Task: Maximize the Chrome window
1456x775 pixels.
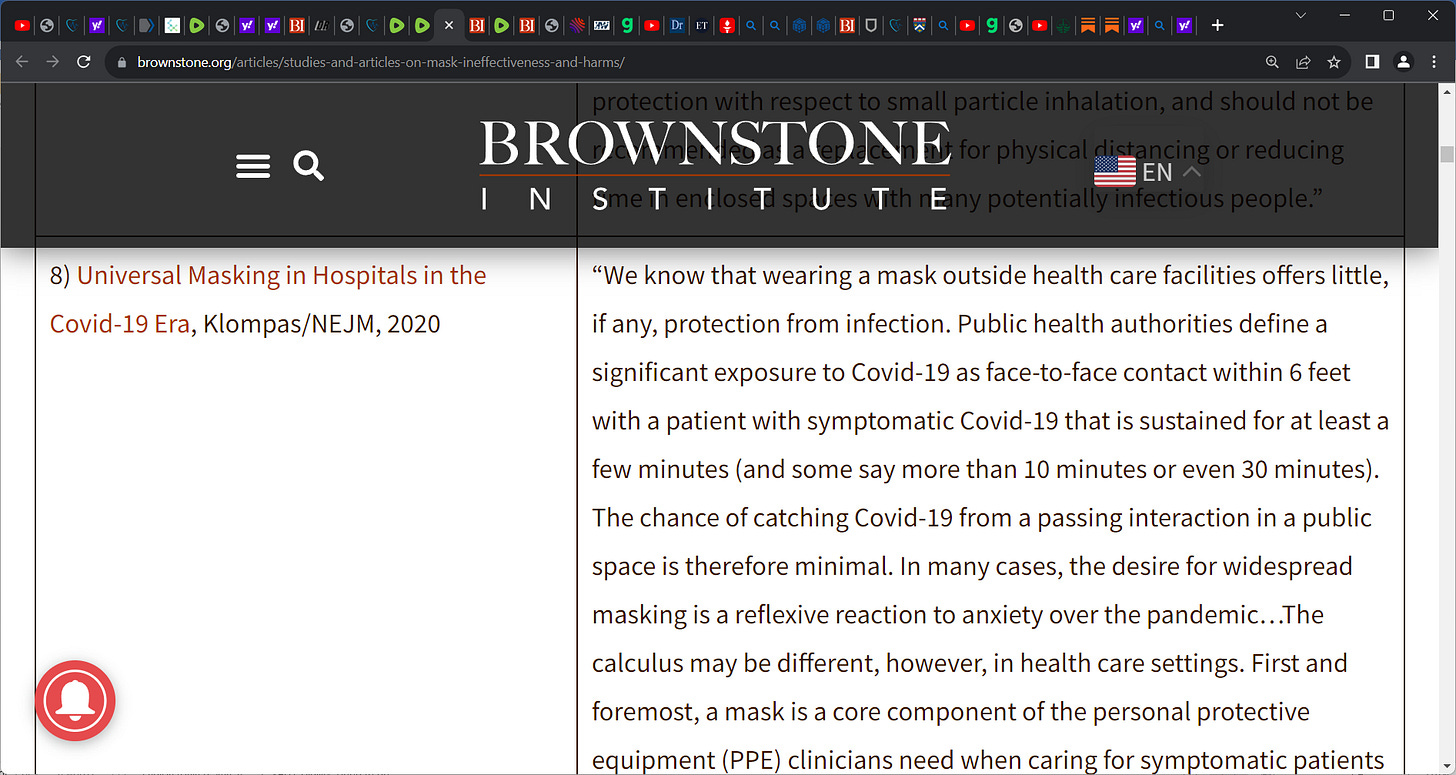Action: point(1388,15)
